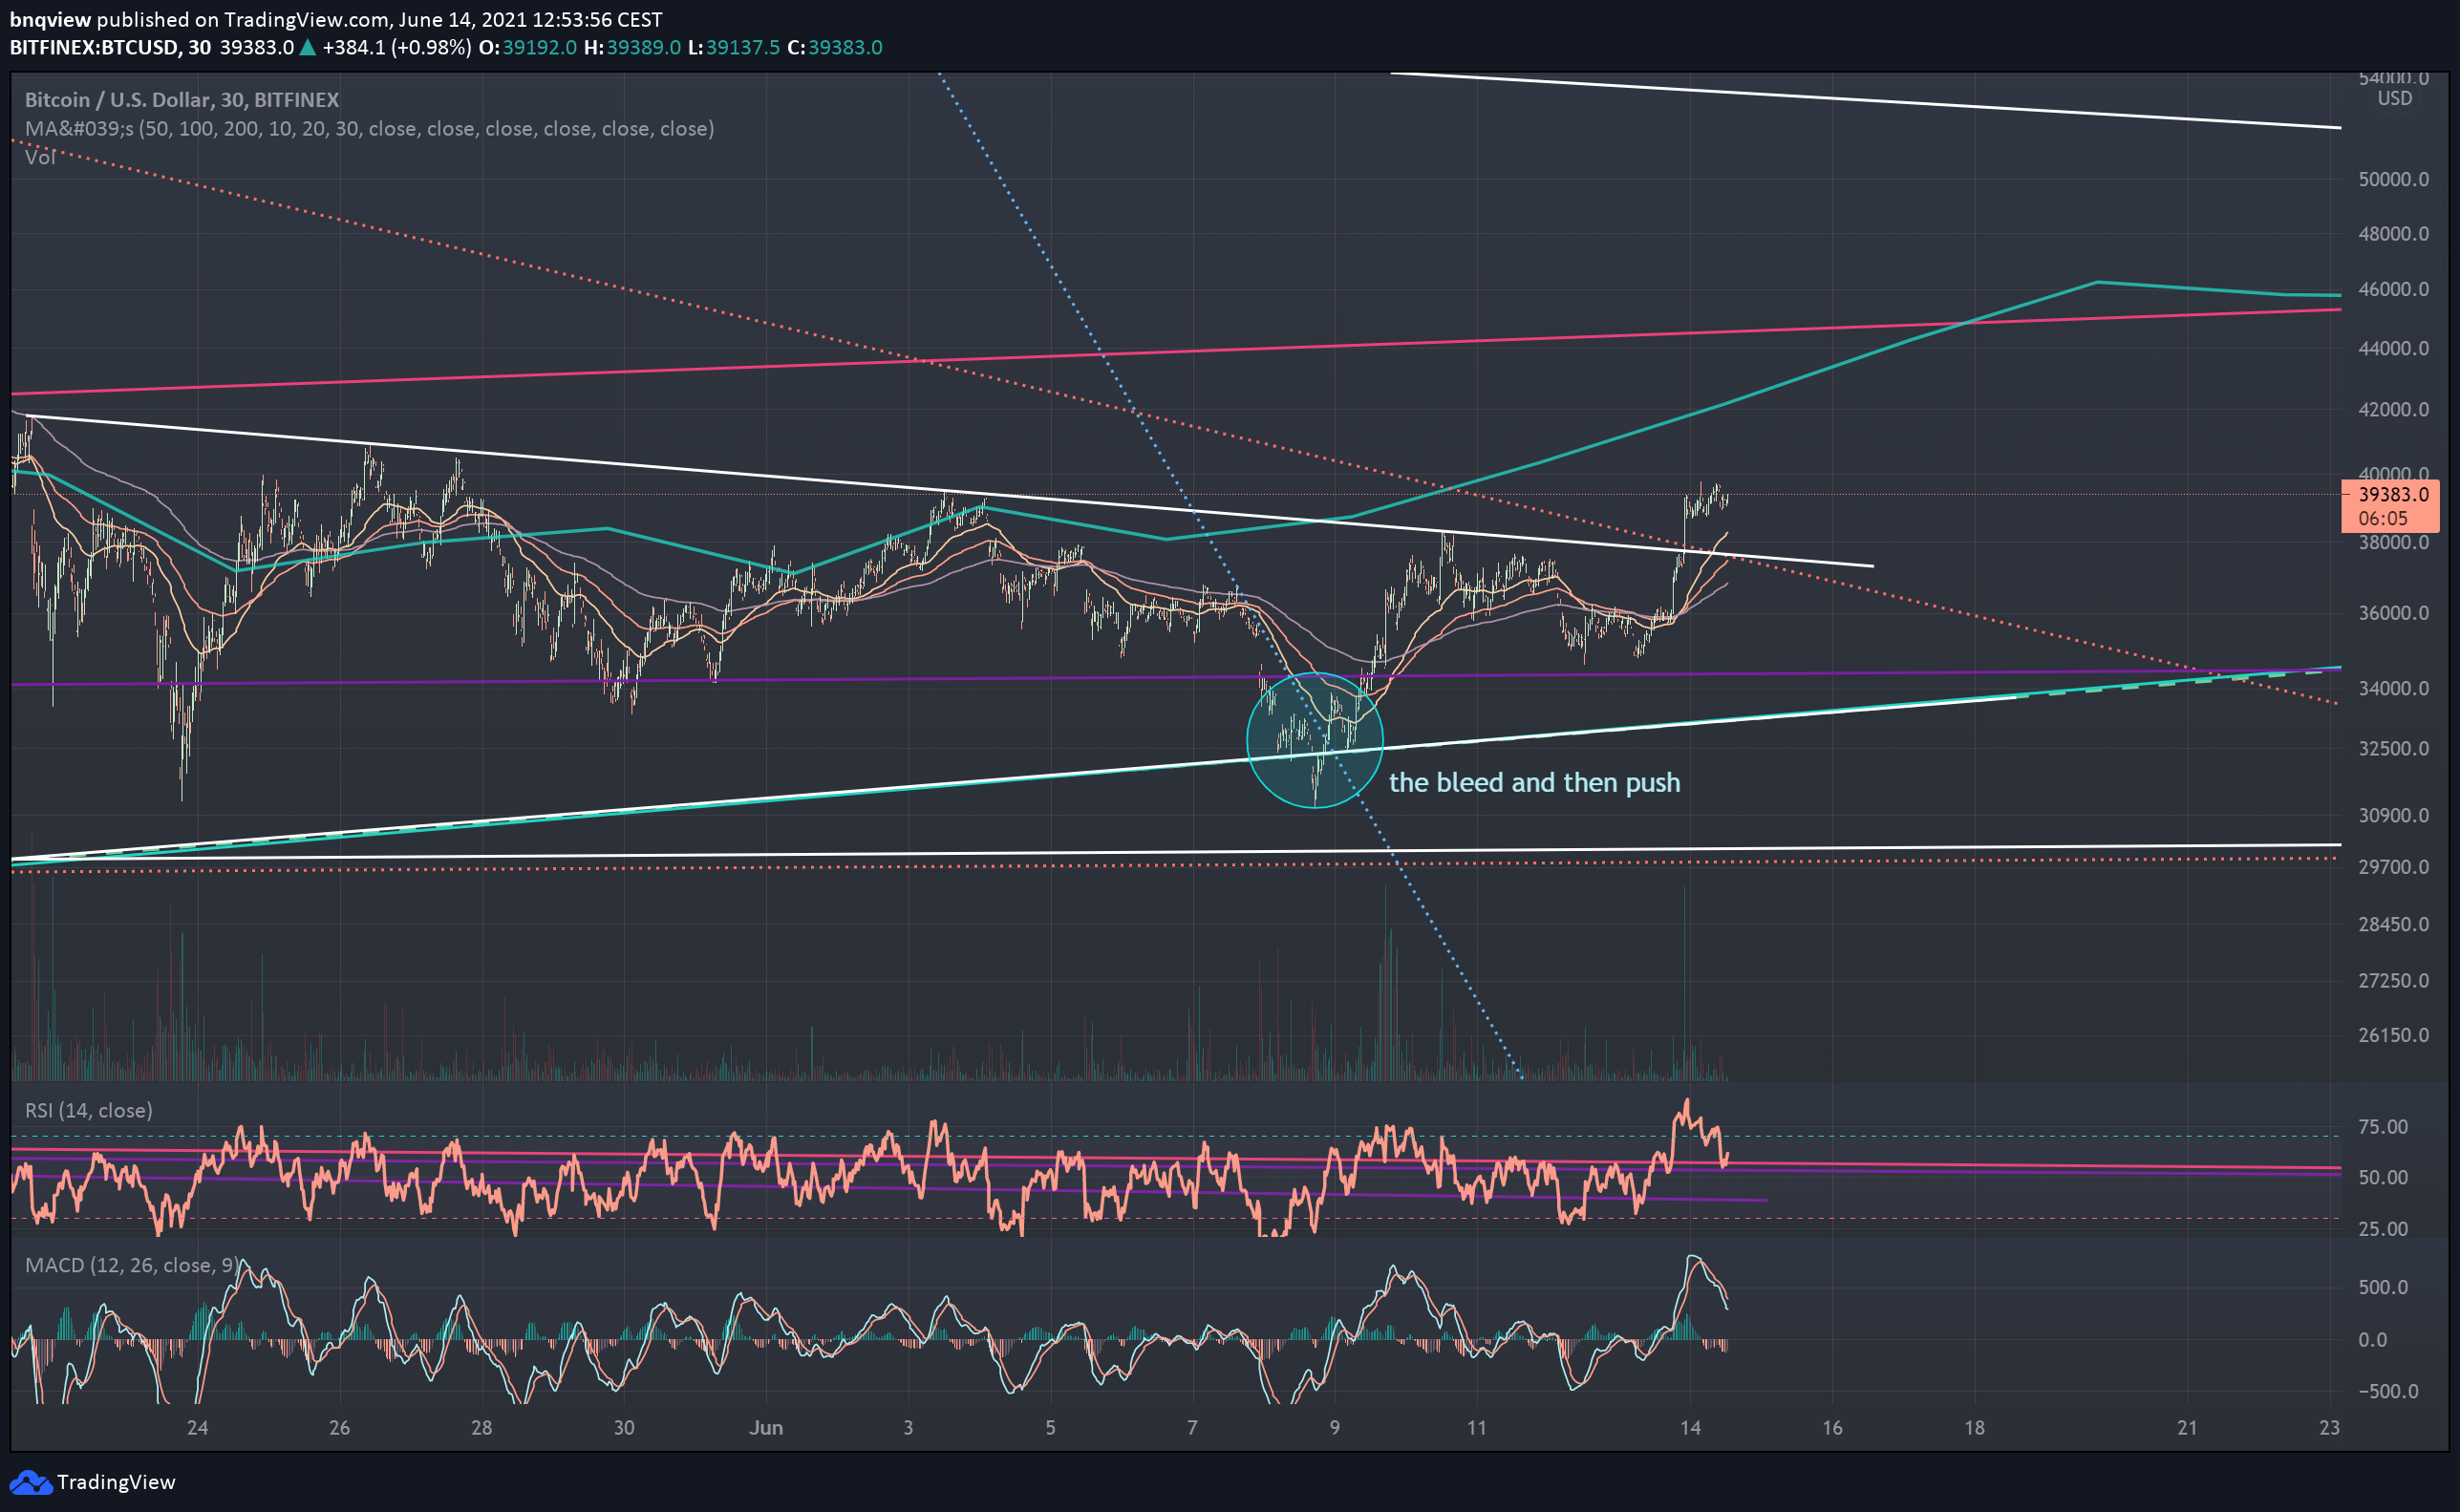This screenshot has width=2460, height=1512.
Task: Click the 46000.0 price axis label
Action: click(2393, 289)
